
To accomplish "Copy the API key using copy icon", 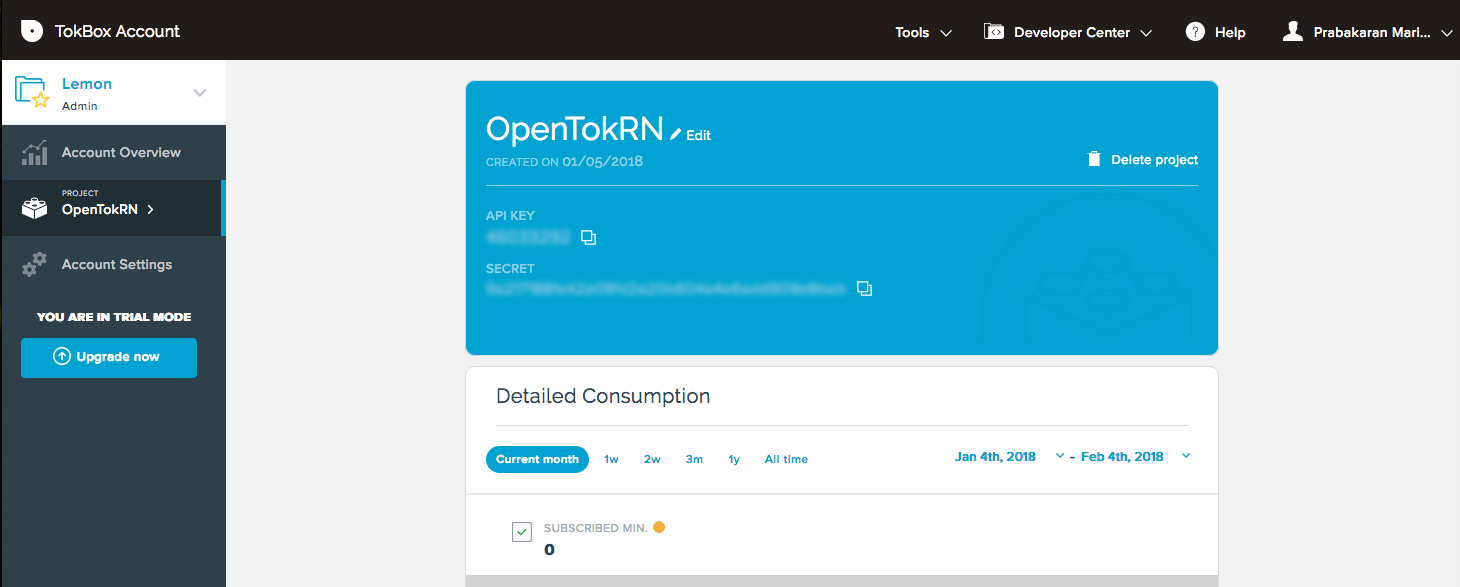I will 589,237.
